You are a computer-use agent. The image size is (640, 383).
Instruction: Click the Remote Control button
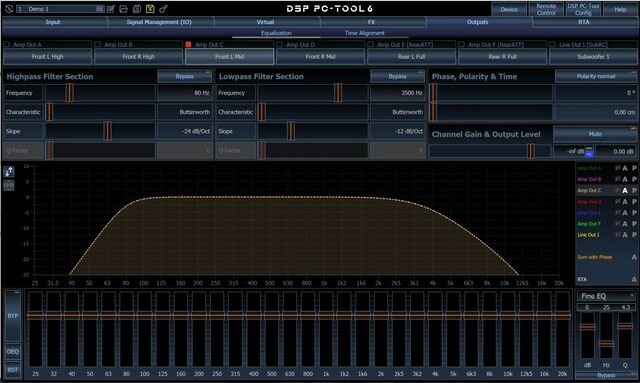click(546, 9)
